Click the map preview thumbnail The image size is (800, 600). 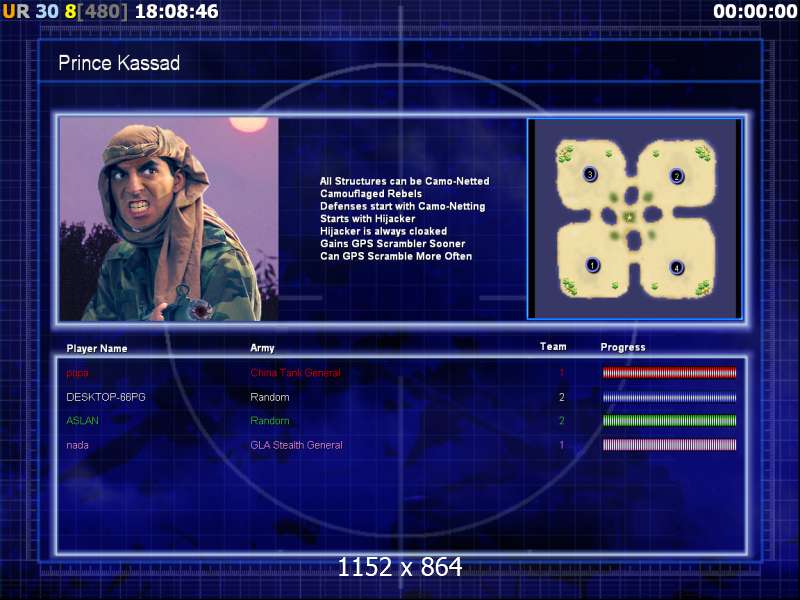[x=634, y=219]
